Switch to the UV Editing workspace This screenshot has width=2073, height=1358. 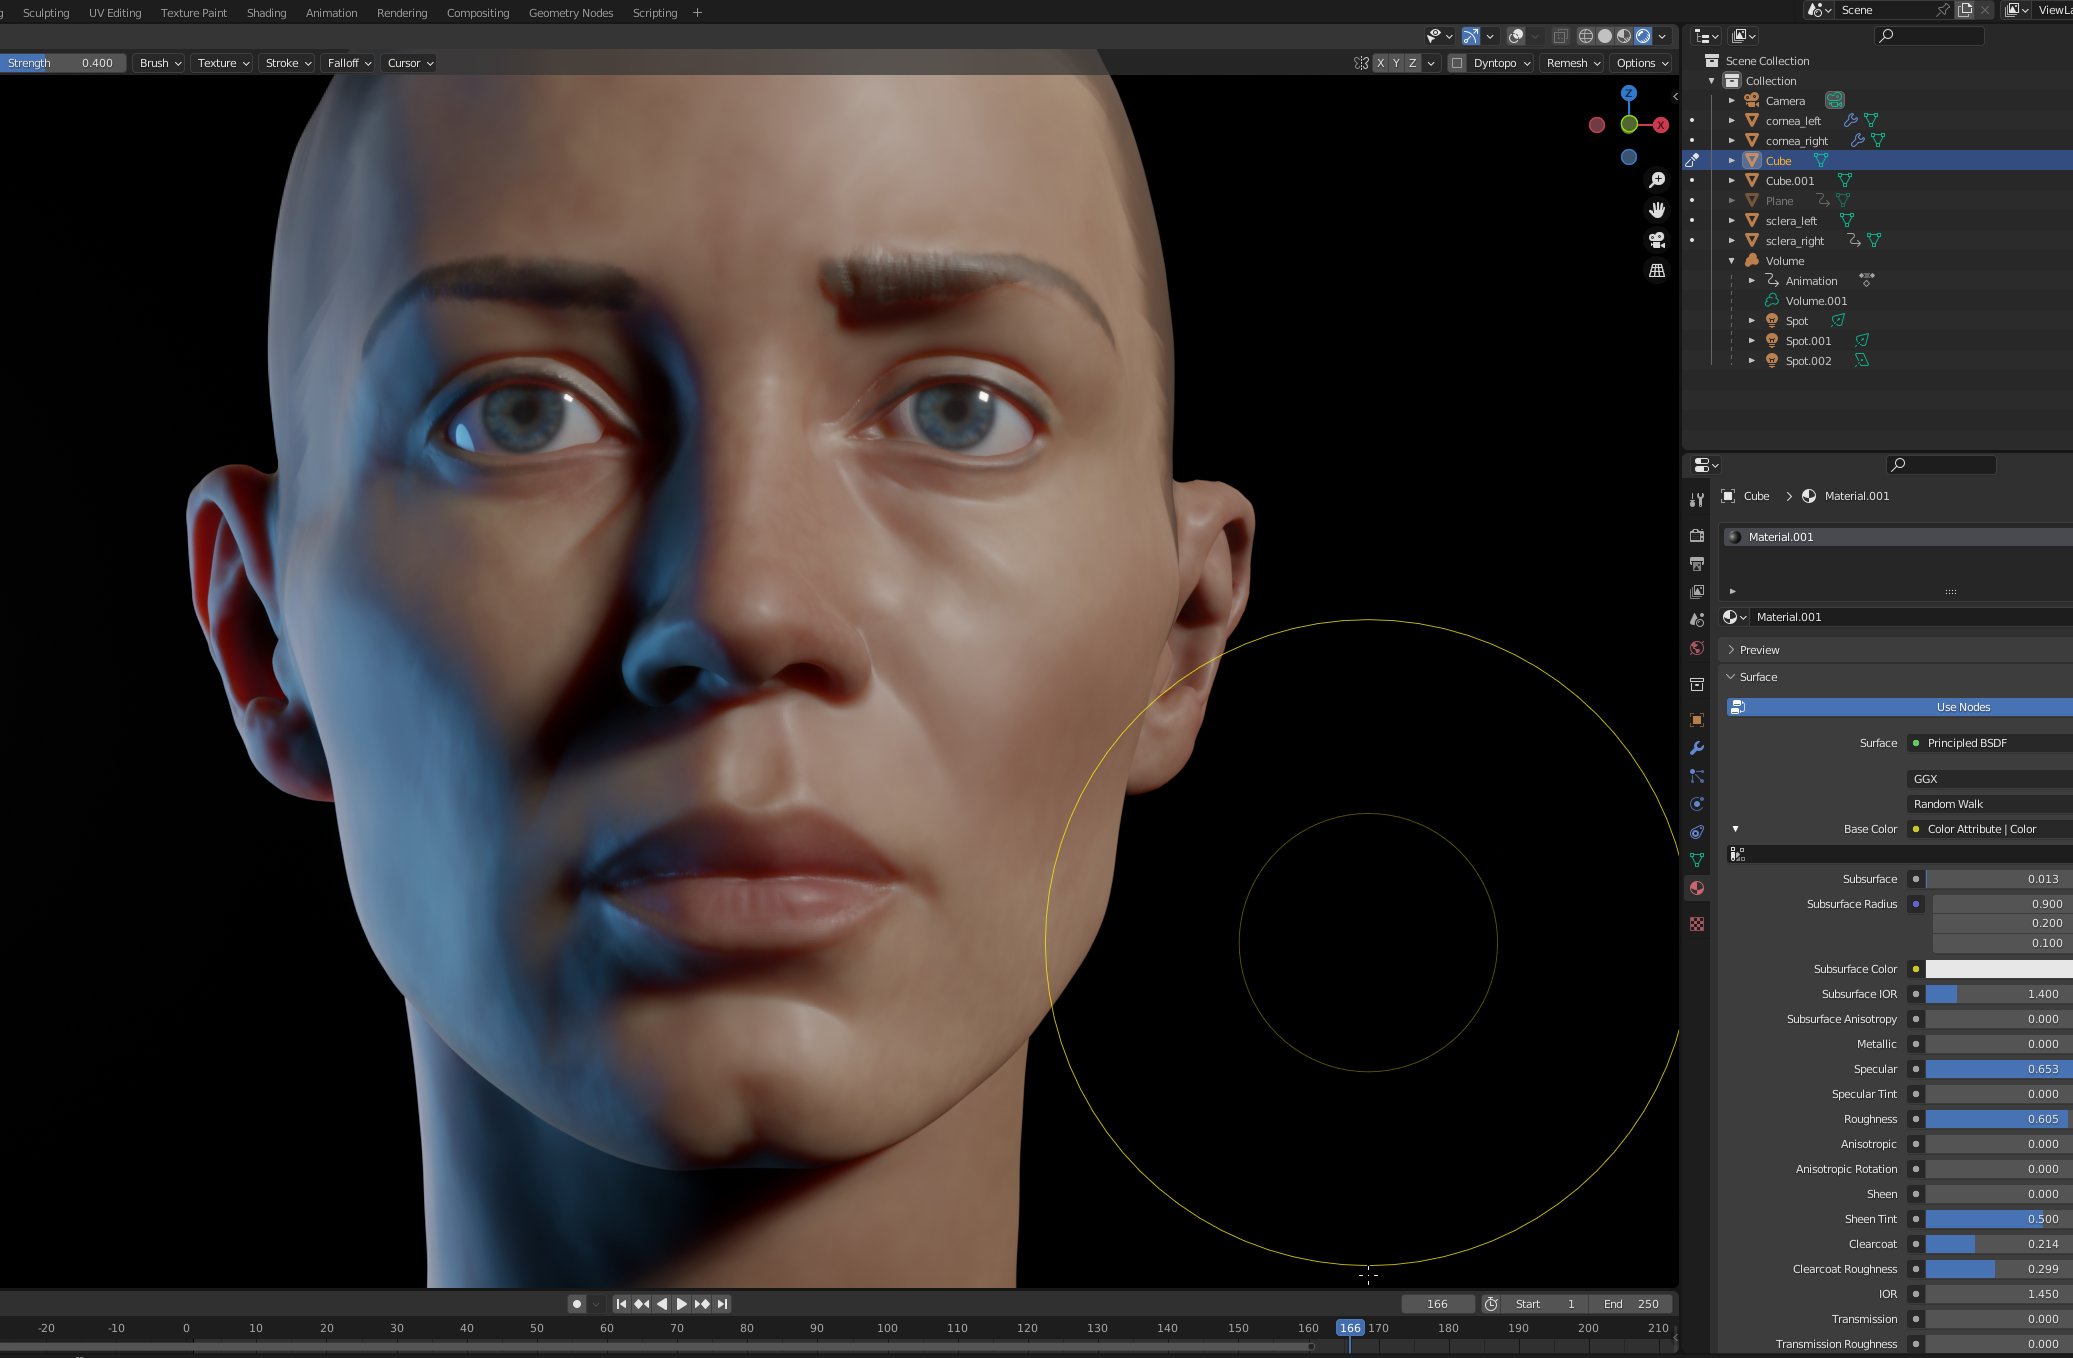tap(115, 13)
